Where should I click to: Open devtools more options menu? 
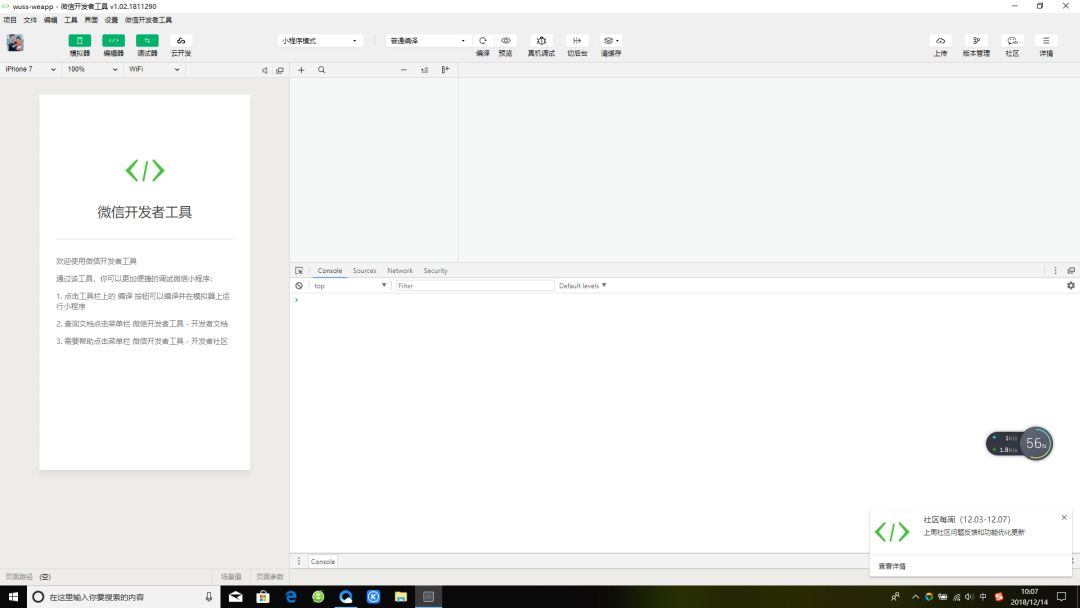point(1055,271)
